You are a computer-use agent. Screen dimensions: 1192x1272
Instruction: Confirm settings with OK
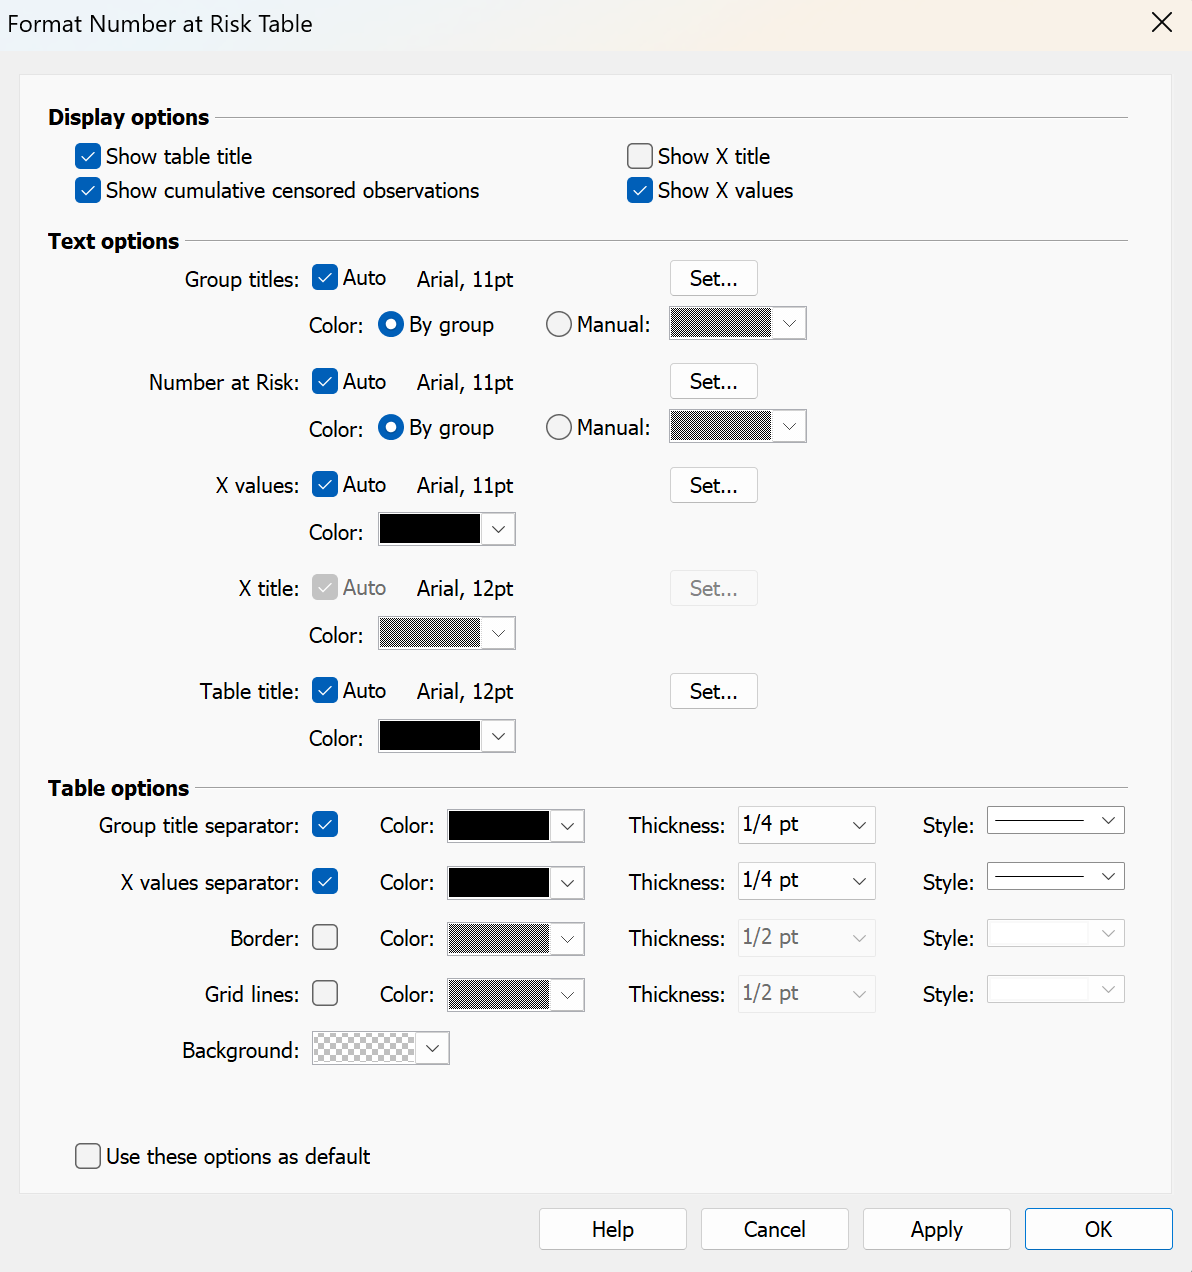point(1098,1229)
